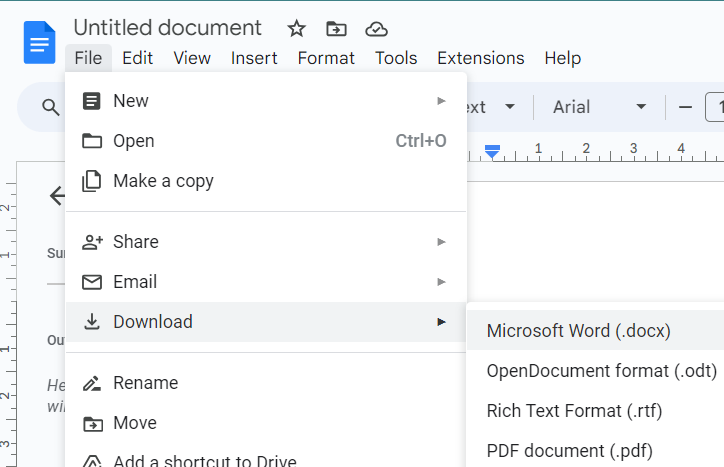Click the Untitled document title field
Image resolution: width=724 pixels, height=467 pixels.
tap(167, 28)
